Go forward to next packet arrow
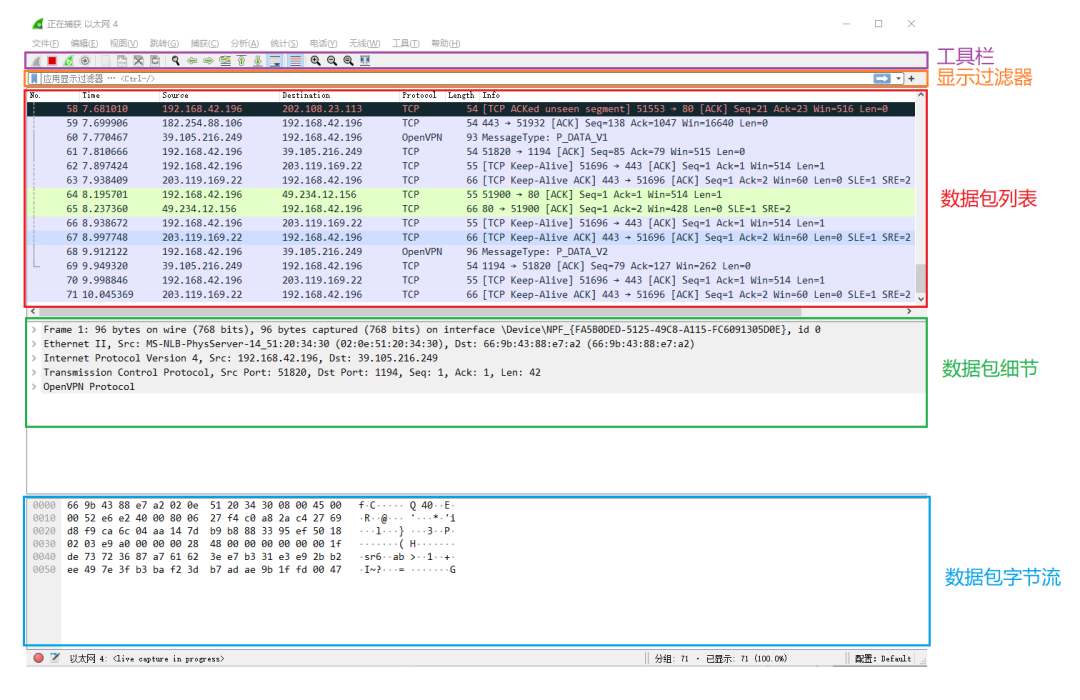The width and height of the screenshot is (1080, 700). click(208, 61)
